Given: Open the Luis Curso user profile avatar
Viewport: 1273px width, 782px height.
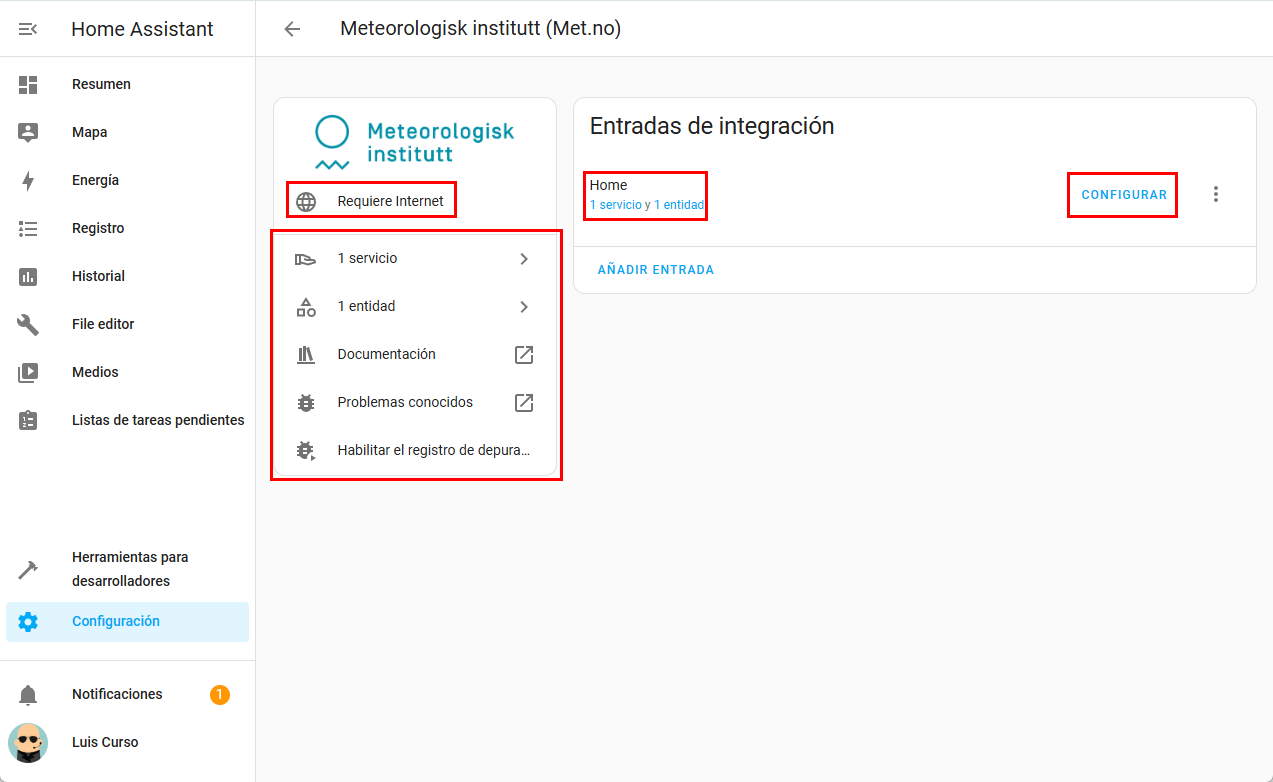Looking at the screenshot, I should point(28,743).
